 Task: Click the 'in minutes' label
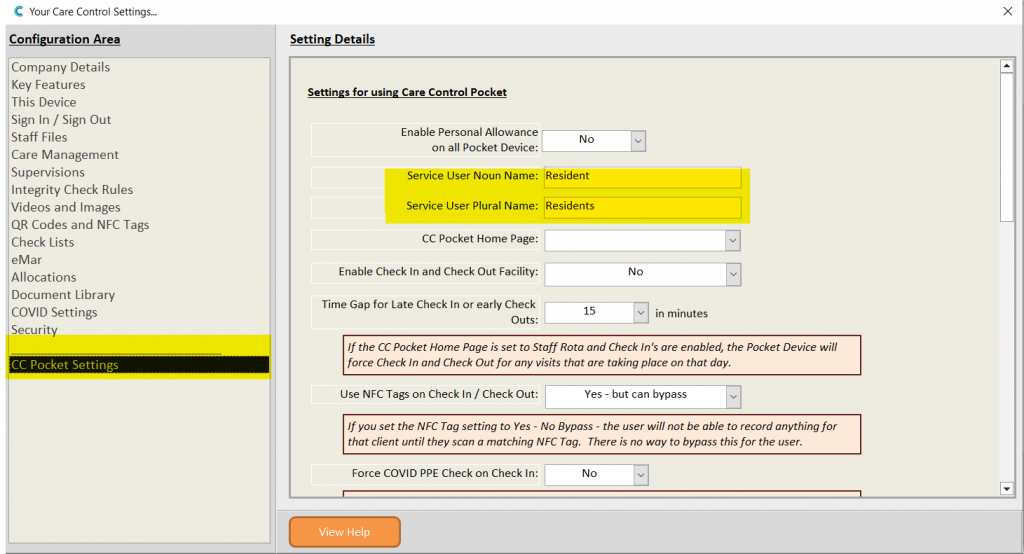[681, 314]
